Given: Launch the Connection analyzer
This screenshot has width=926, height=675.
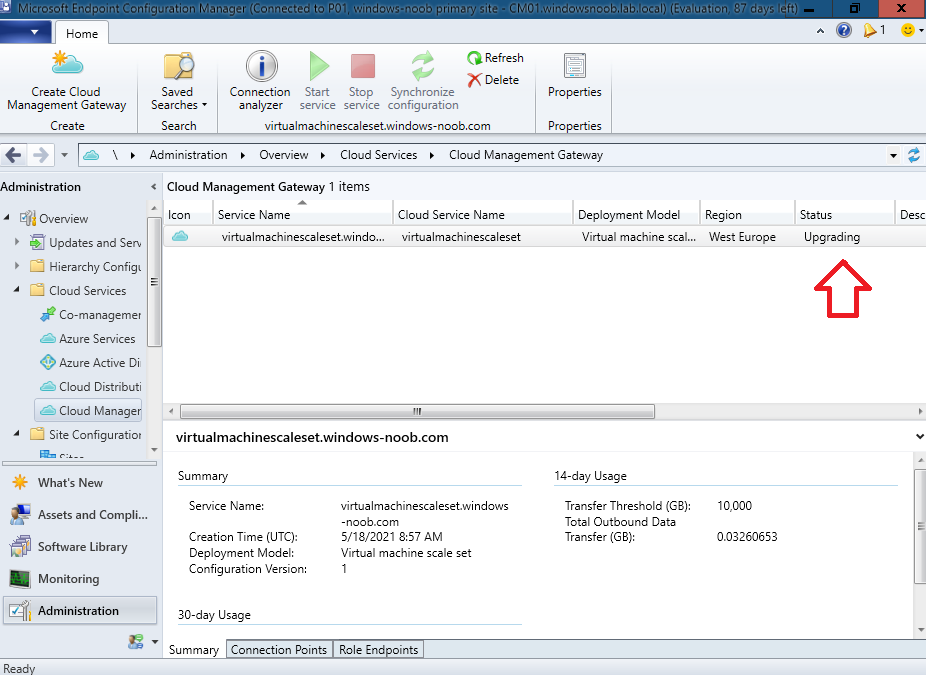Looking at the screenshot, I should coord(260,82).
